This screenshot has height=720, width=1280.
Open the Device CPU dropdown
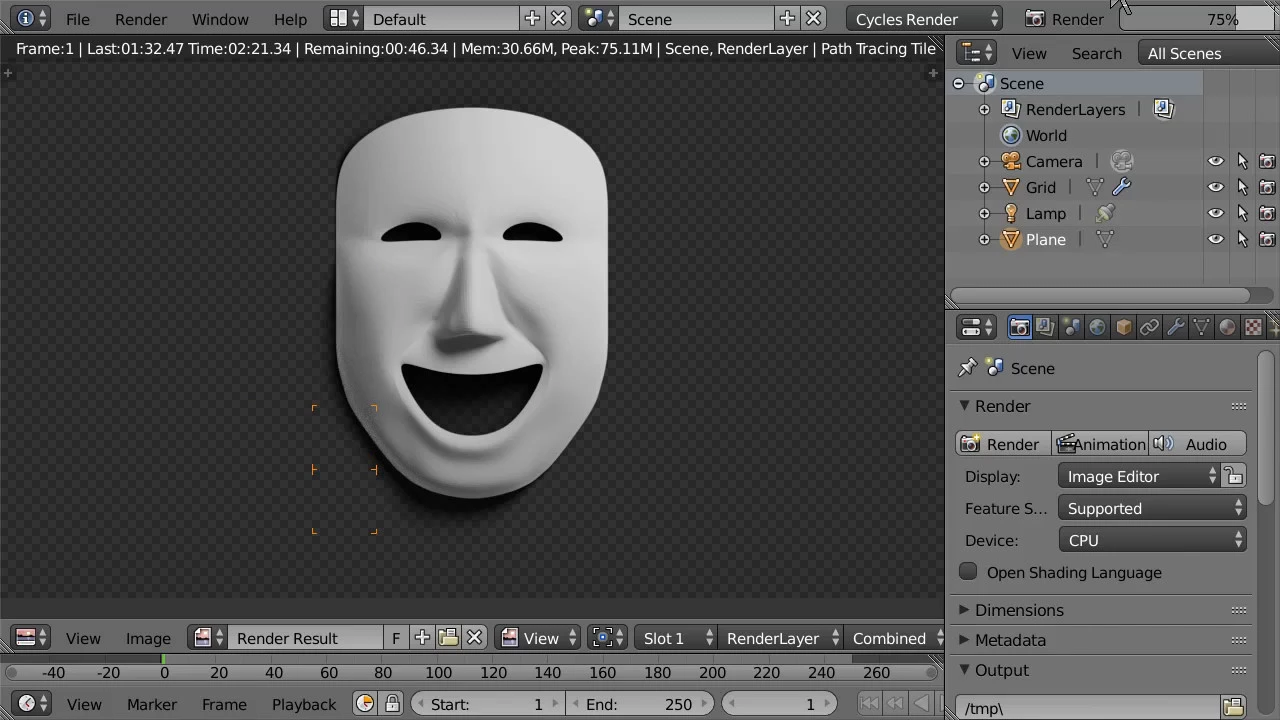(x=1152, y=540)
